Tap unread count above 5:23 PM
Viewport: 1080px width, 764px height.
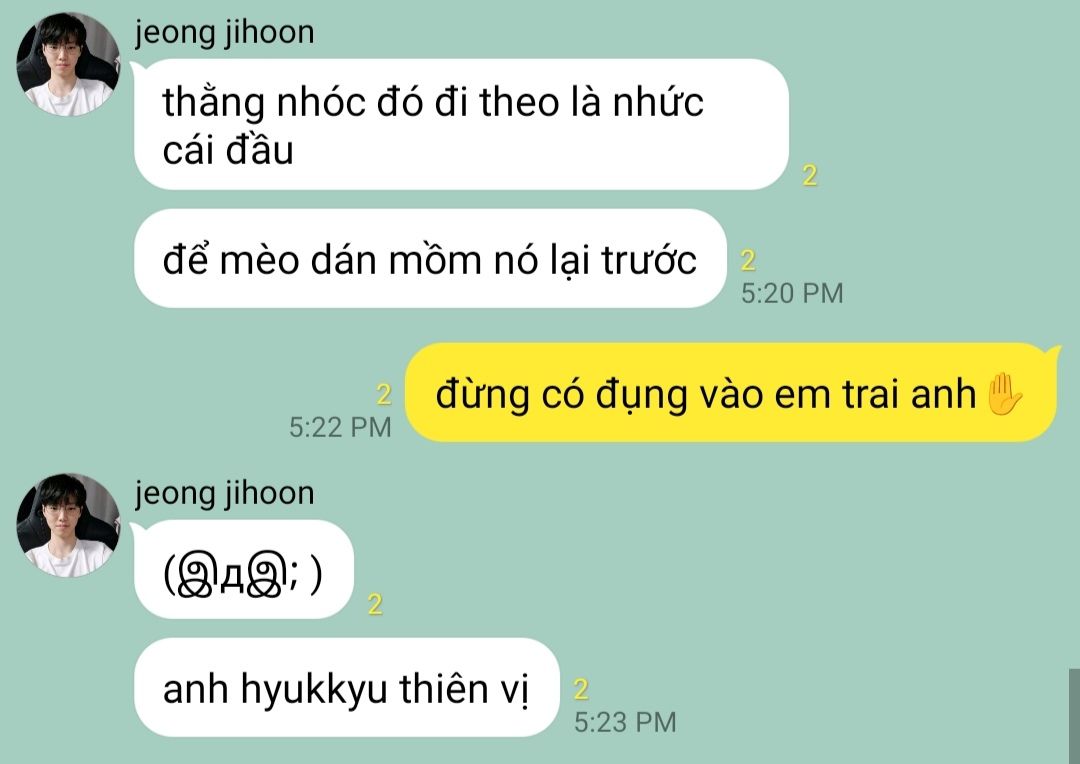point(581,690)
